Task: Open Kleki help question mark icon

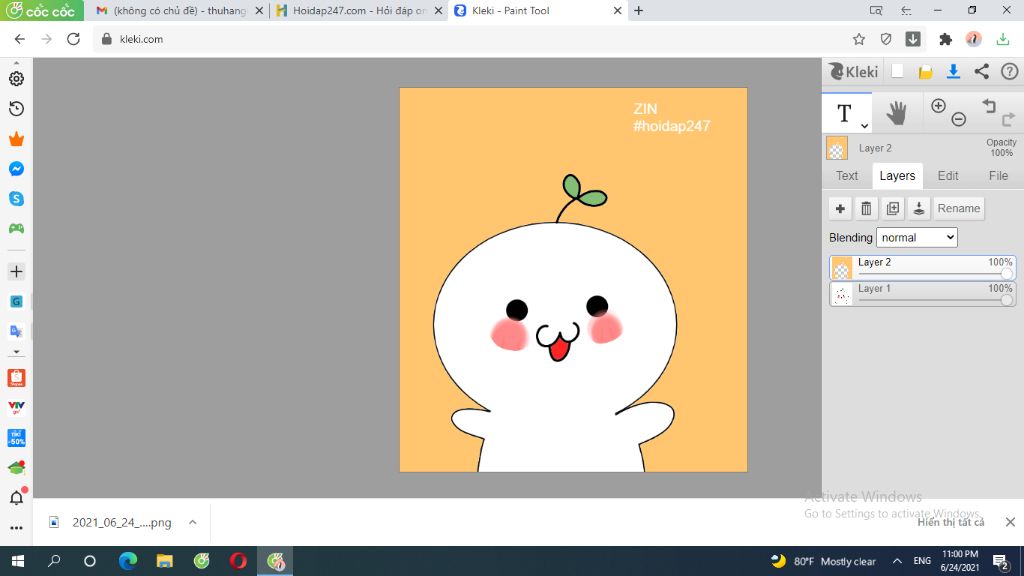Action: tap(1010, 71)
